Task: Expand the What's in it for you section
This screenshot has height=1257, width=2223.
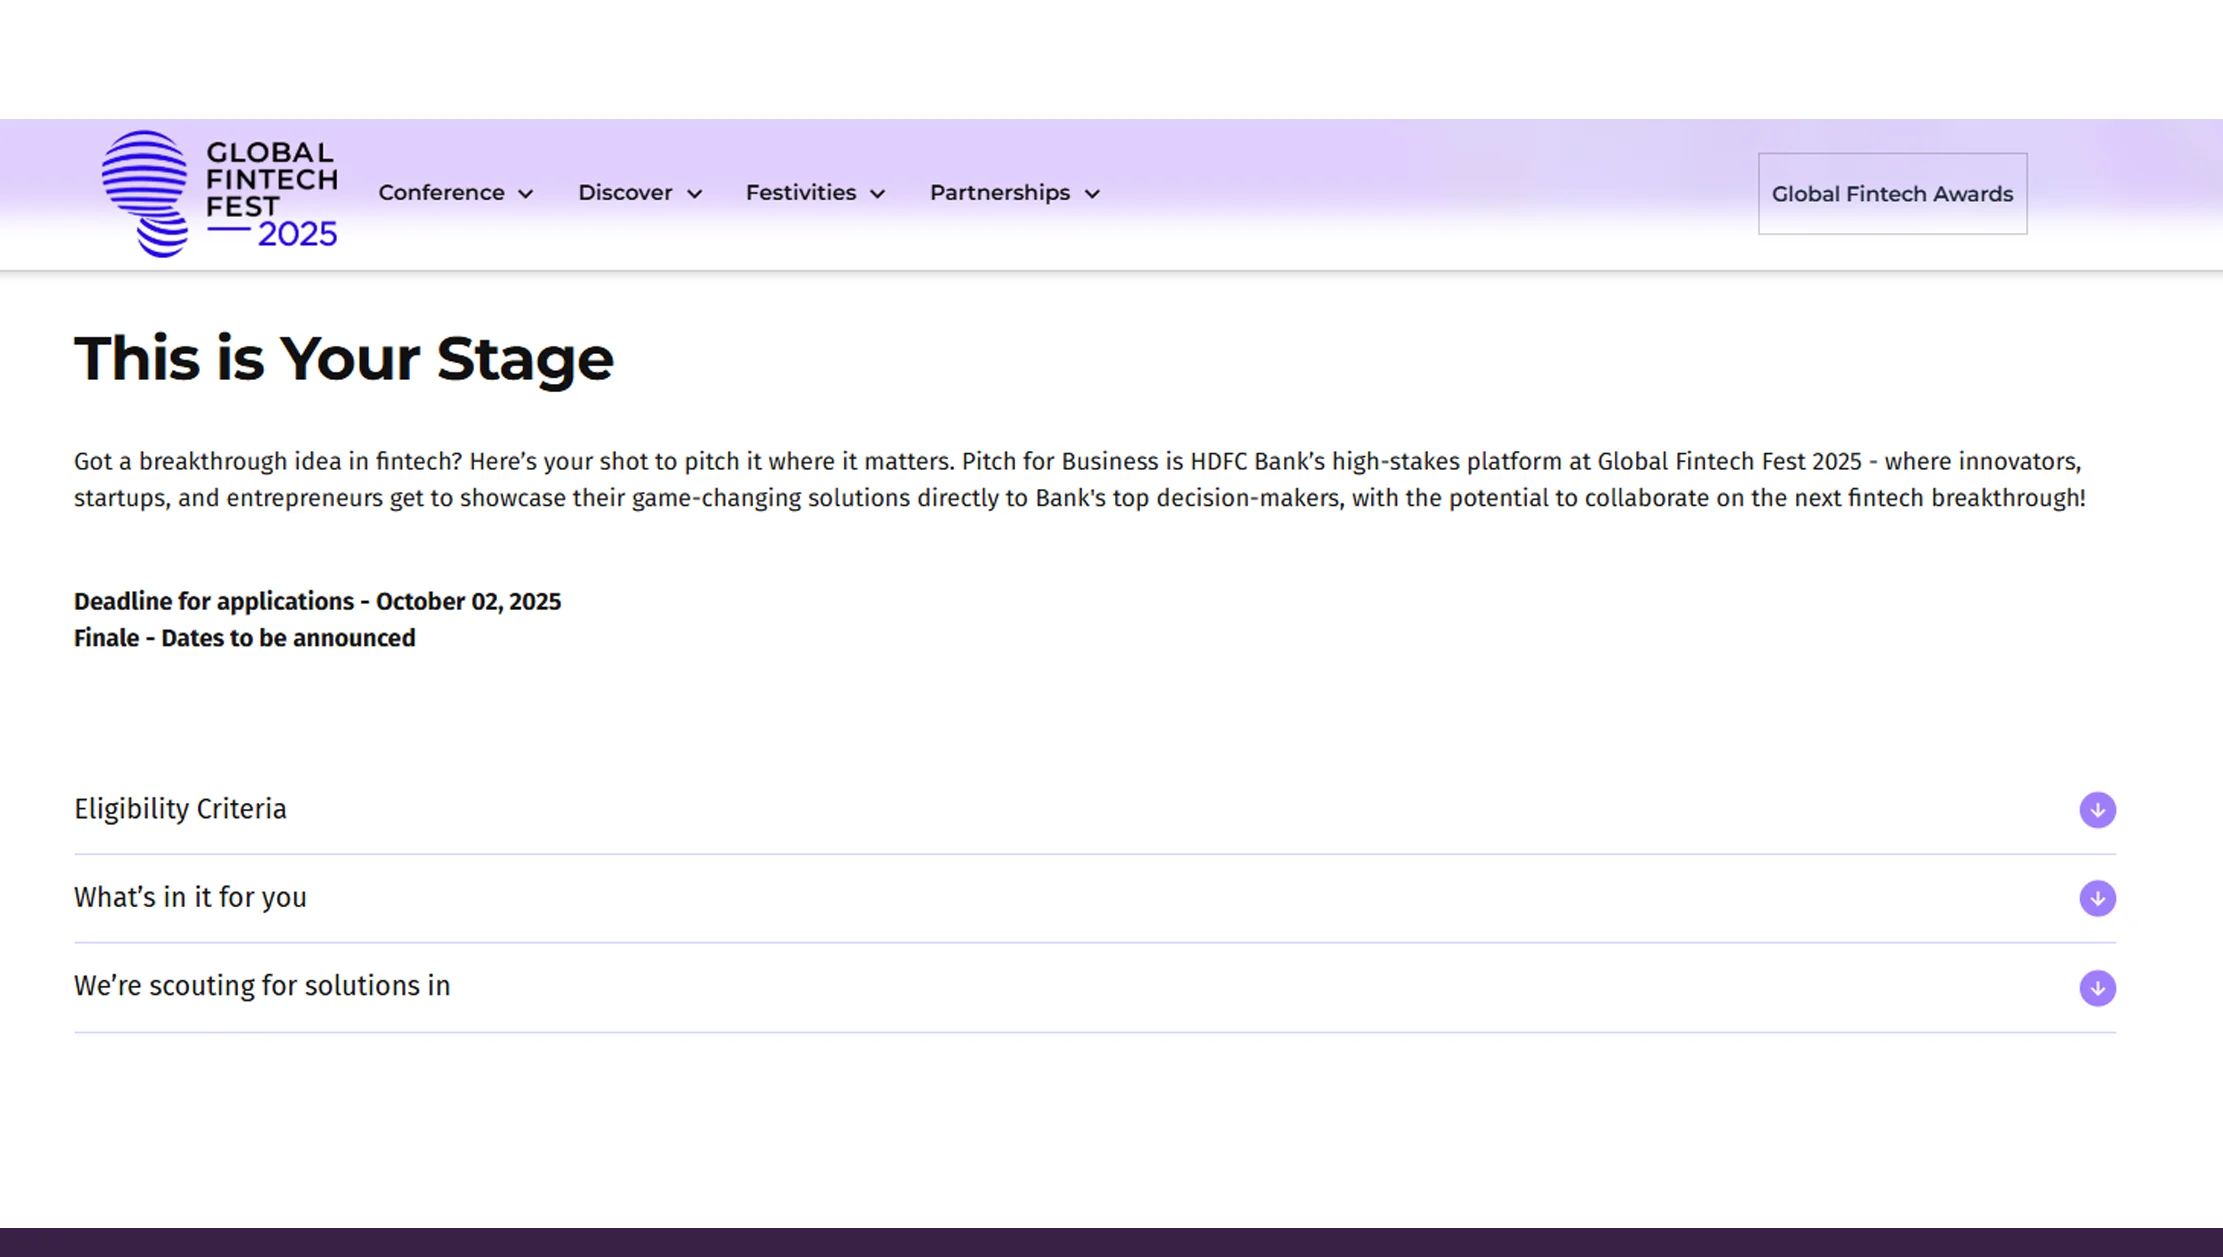Action: tap(190, 898)
